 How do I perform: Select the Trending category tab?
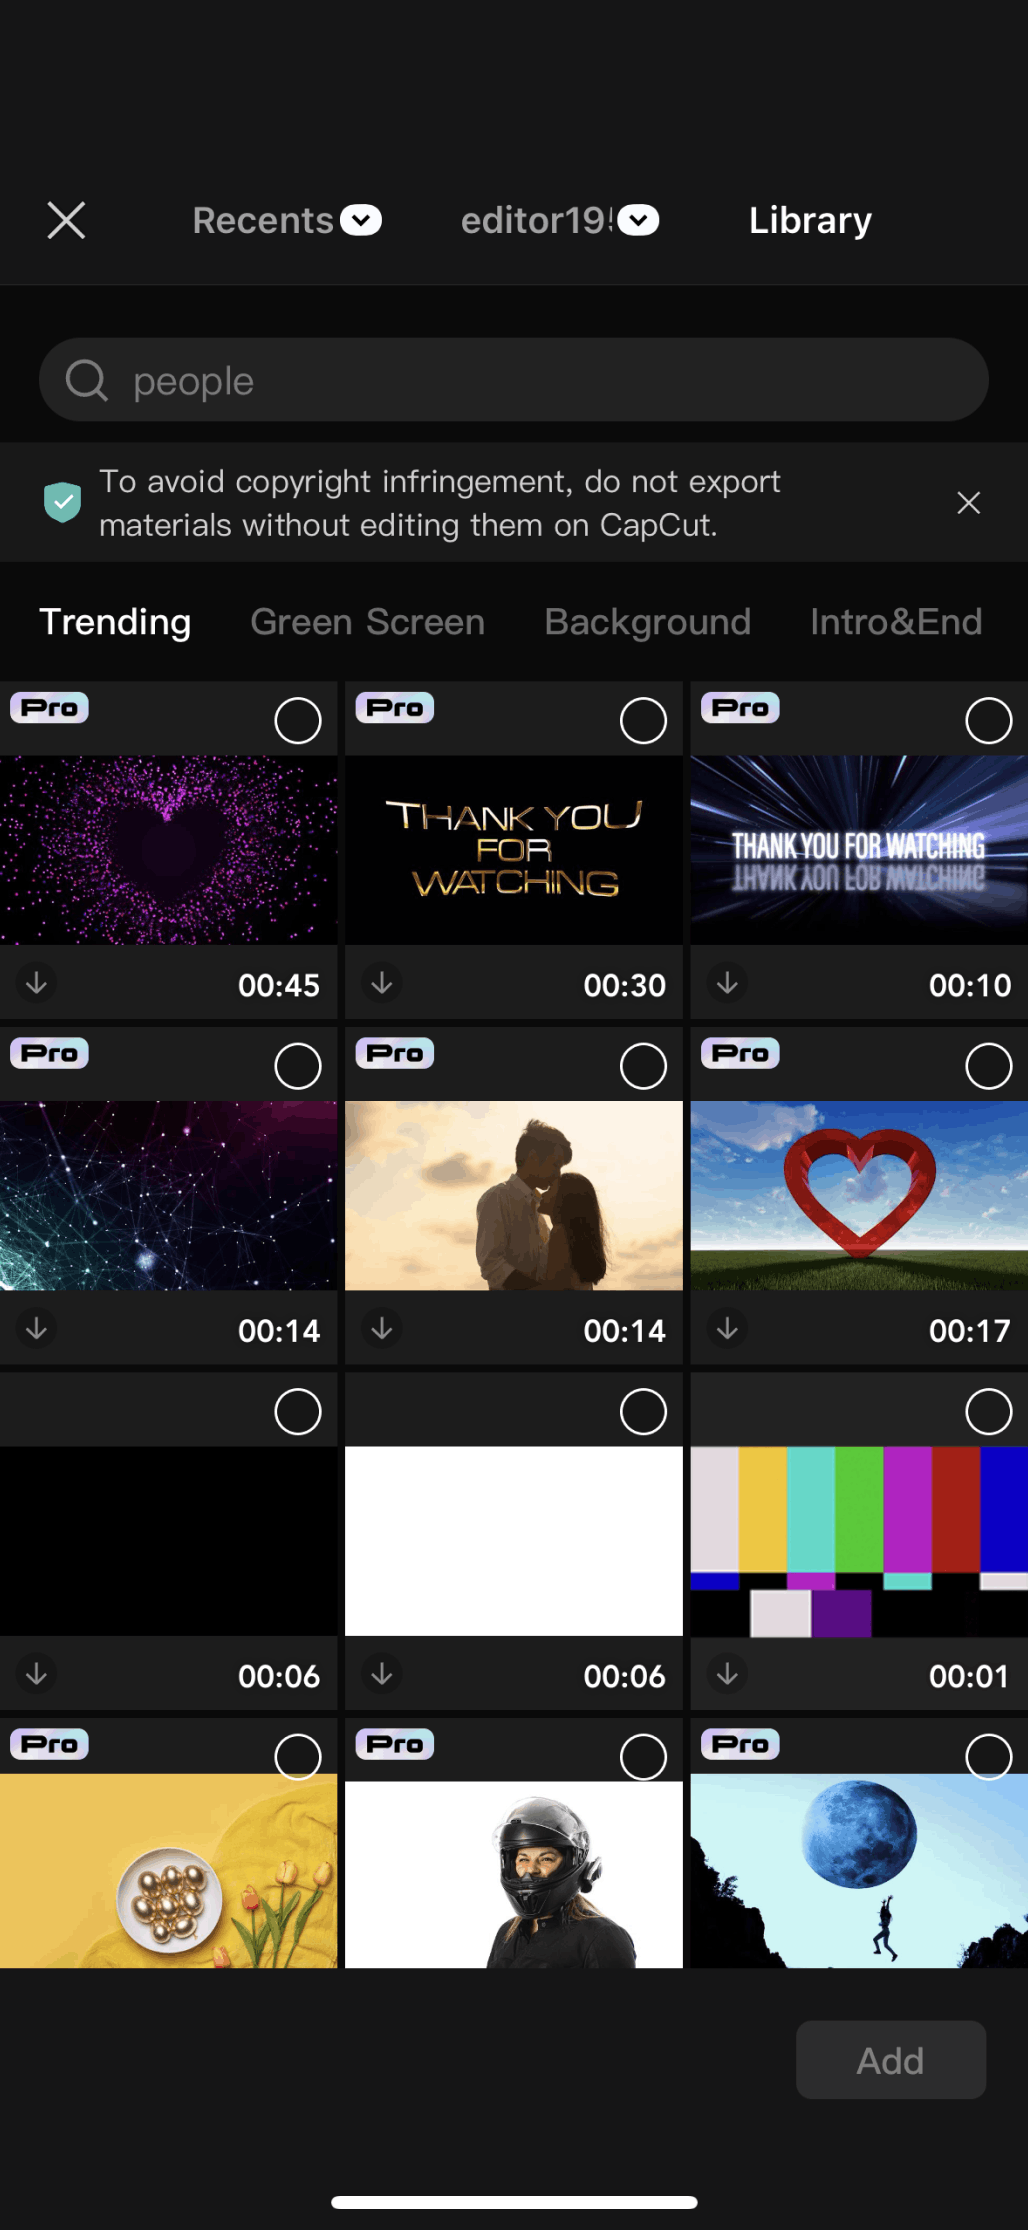coord(115,622)
